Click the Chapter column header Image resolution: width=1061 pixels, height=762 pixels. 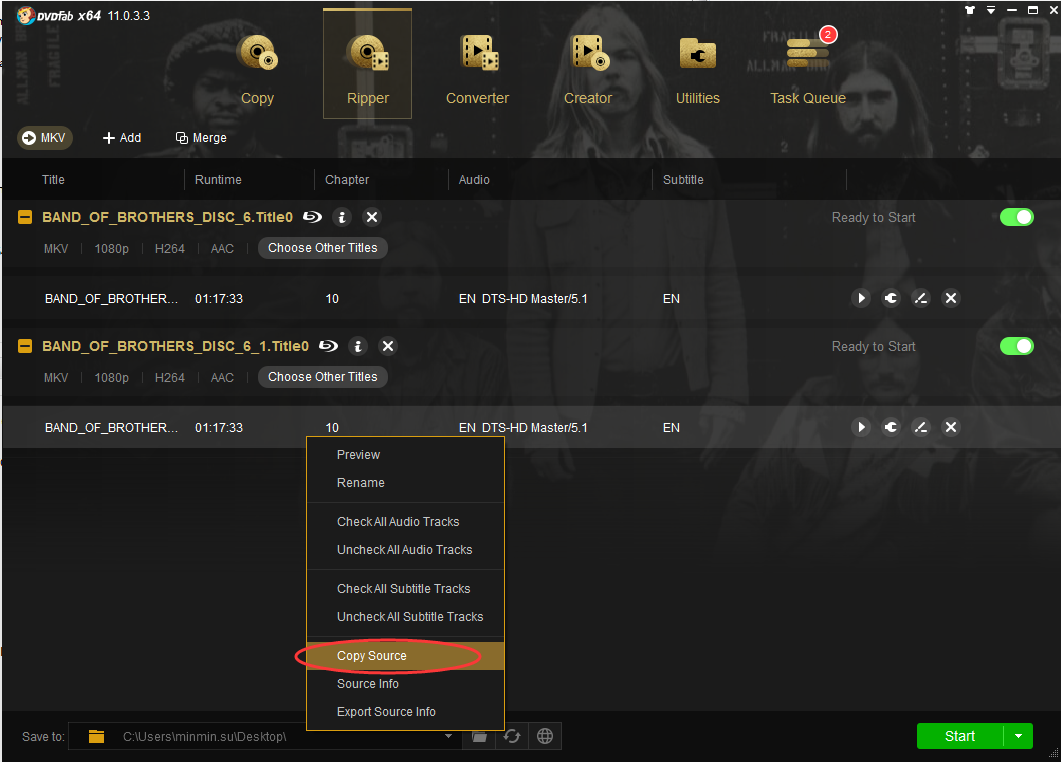(346, 180)
